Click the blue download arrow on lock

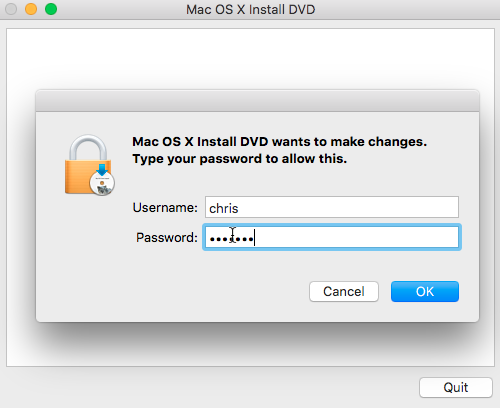click(102, 169)
